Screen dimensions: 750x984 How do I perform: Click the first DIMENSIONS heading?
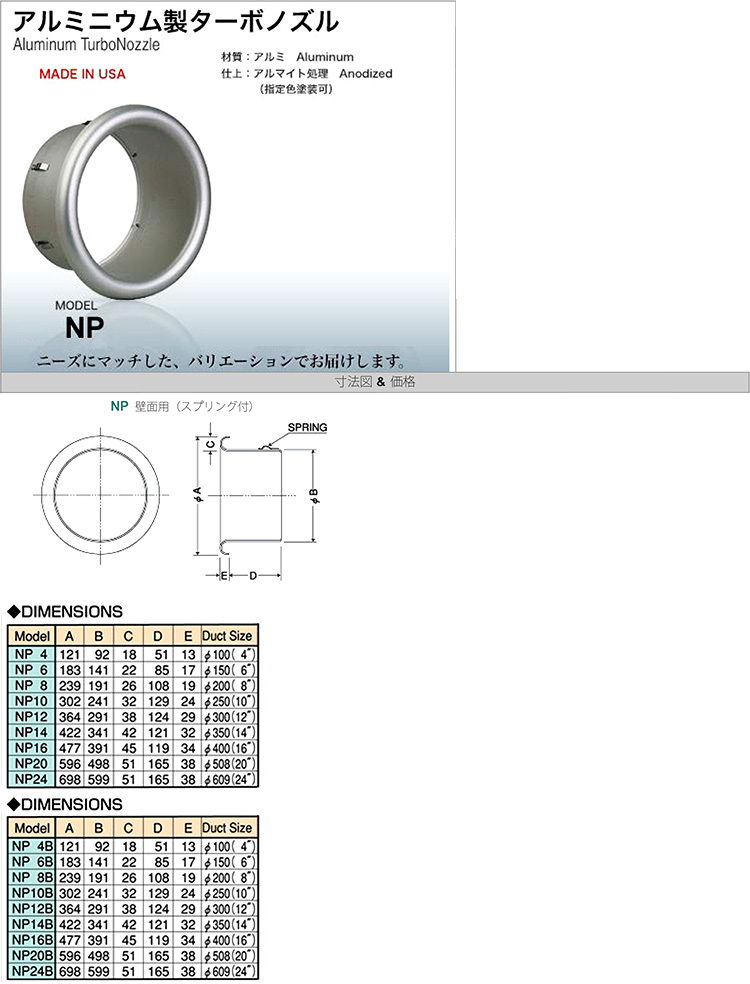(65, 612)
